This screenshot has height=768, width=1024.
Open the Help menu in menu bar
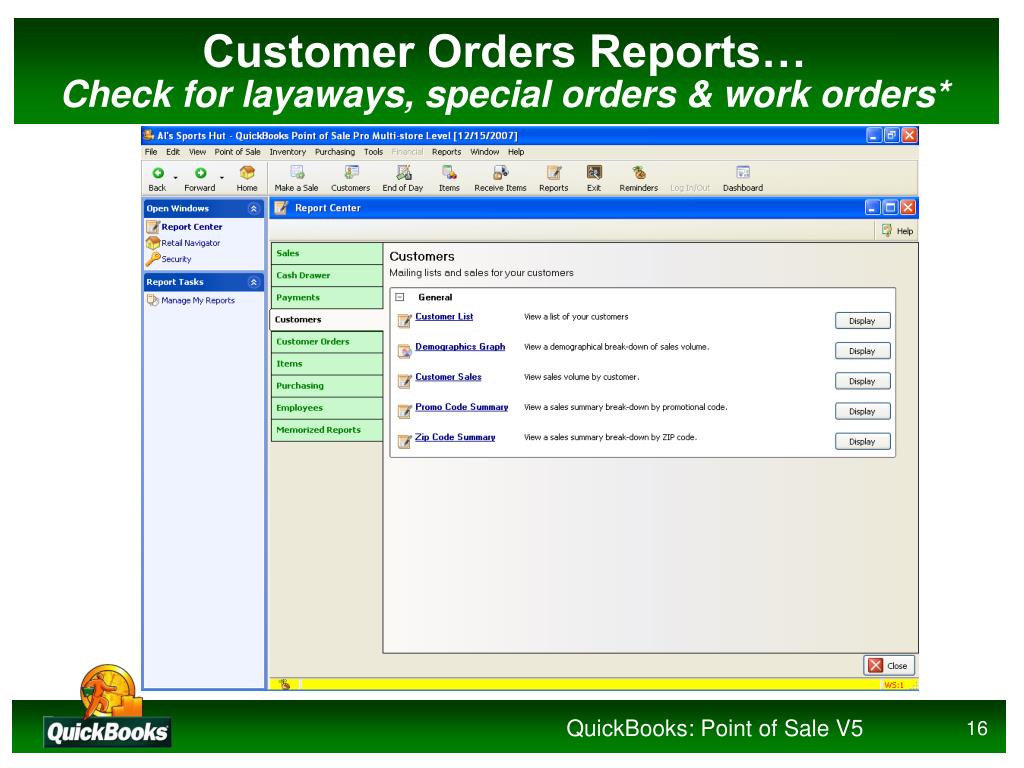point(516,152)
